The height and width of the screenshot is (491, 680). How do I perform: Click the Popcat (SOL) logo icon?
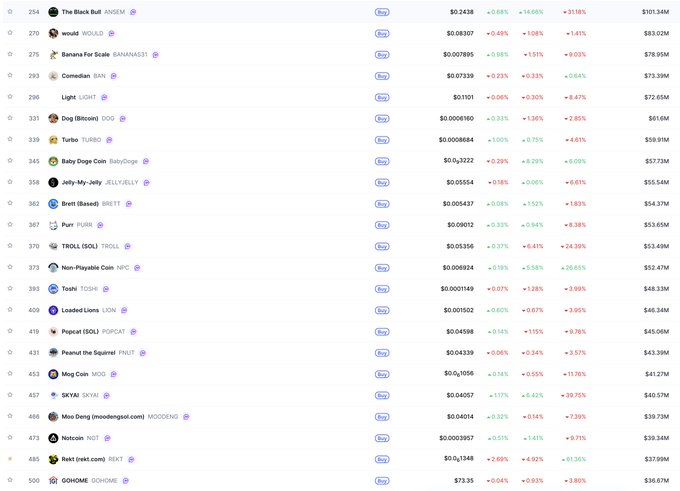click(x=53, y=332)
